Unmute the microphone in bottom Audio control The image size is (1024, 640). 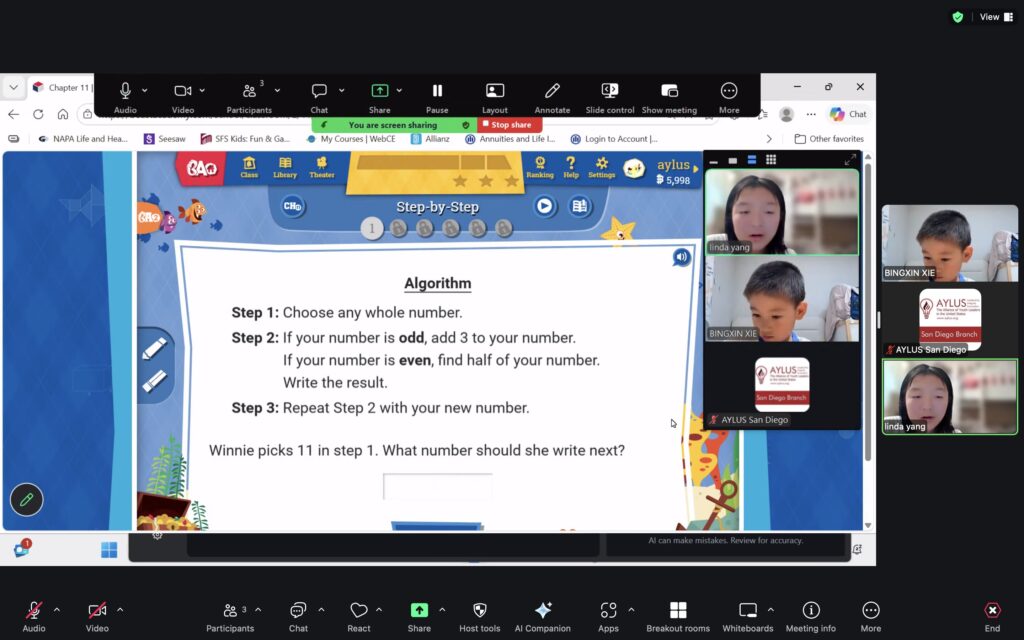34,611
